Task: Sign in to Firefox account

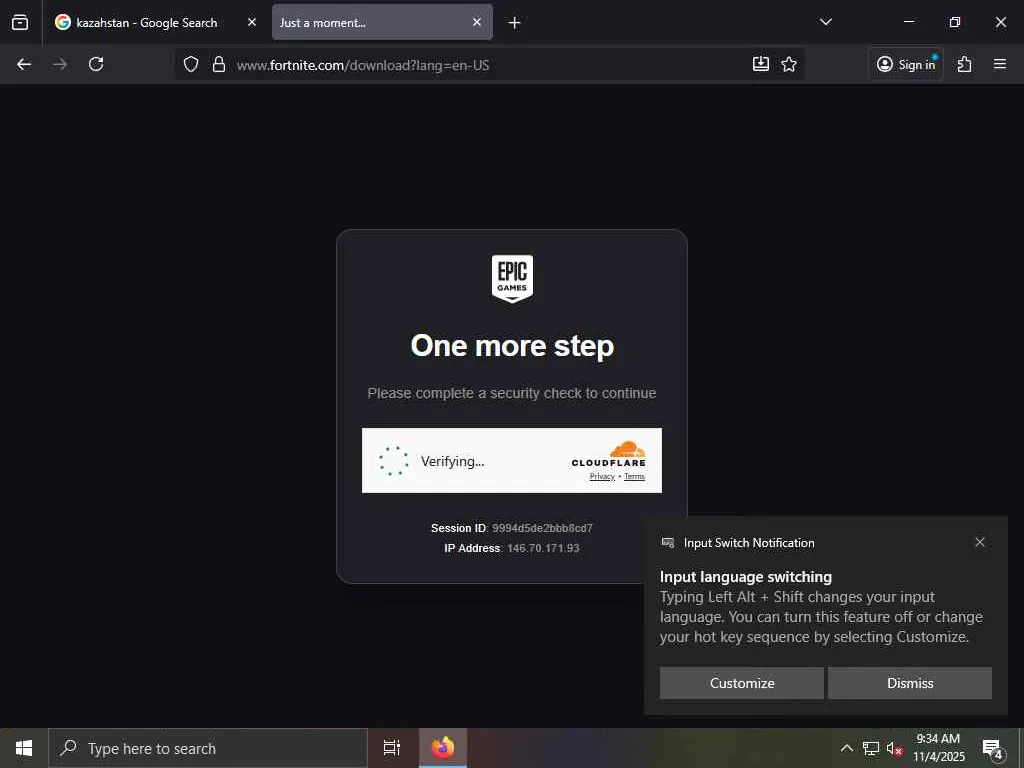Action: (x=906, y=64)
